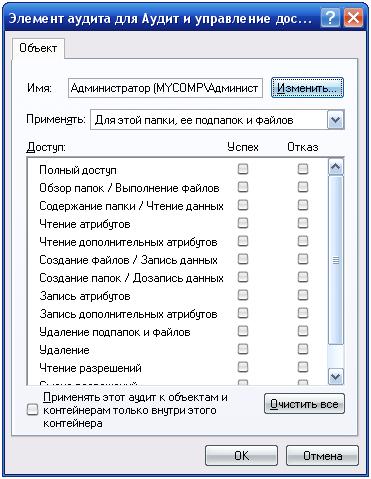
Task: Enable apply audit only within this container checkbox
Action: click(32, 410)
